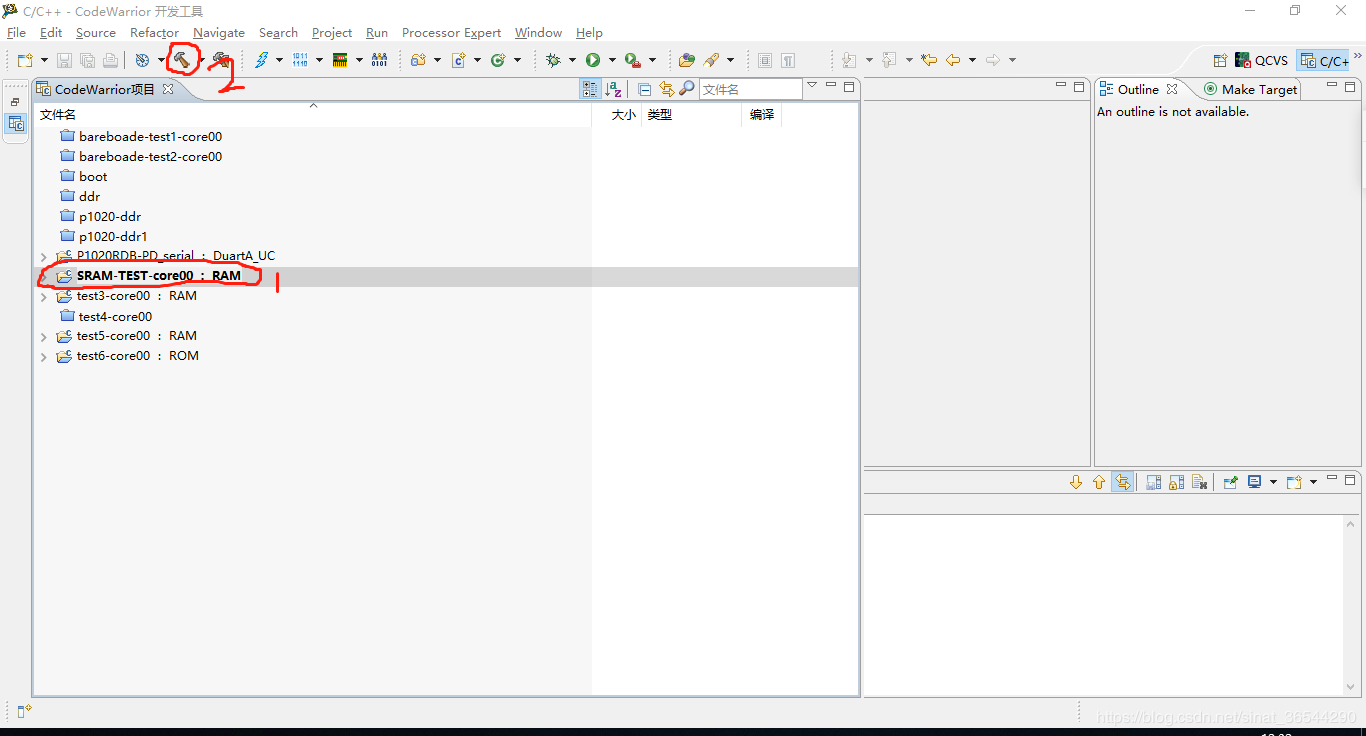Toggle the Link with Editor arrows
The width and height of the screenshot is (1366, 736).
pos(666,89)
